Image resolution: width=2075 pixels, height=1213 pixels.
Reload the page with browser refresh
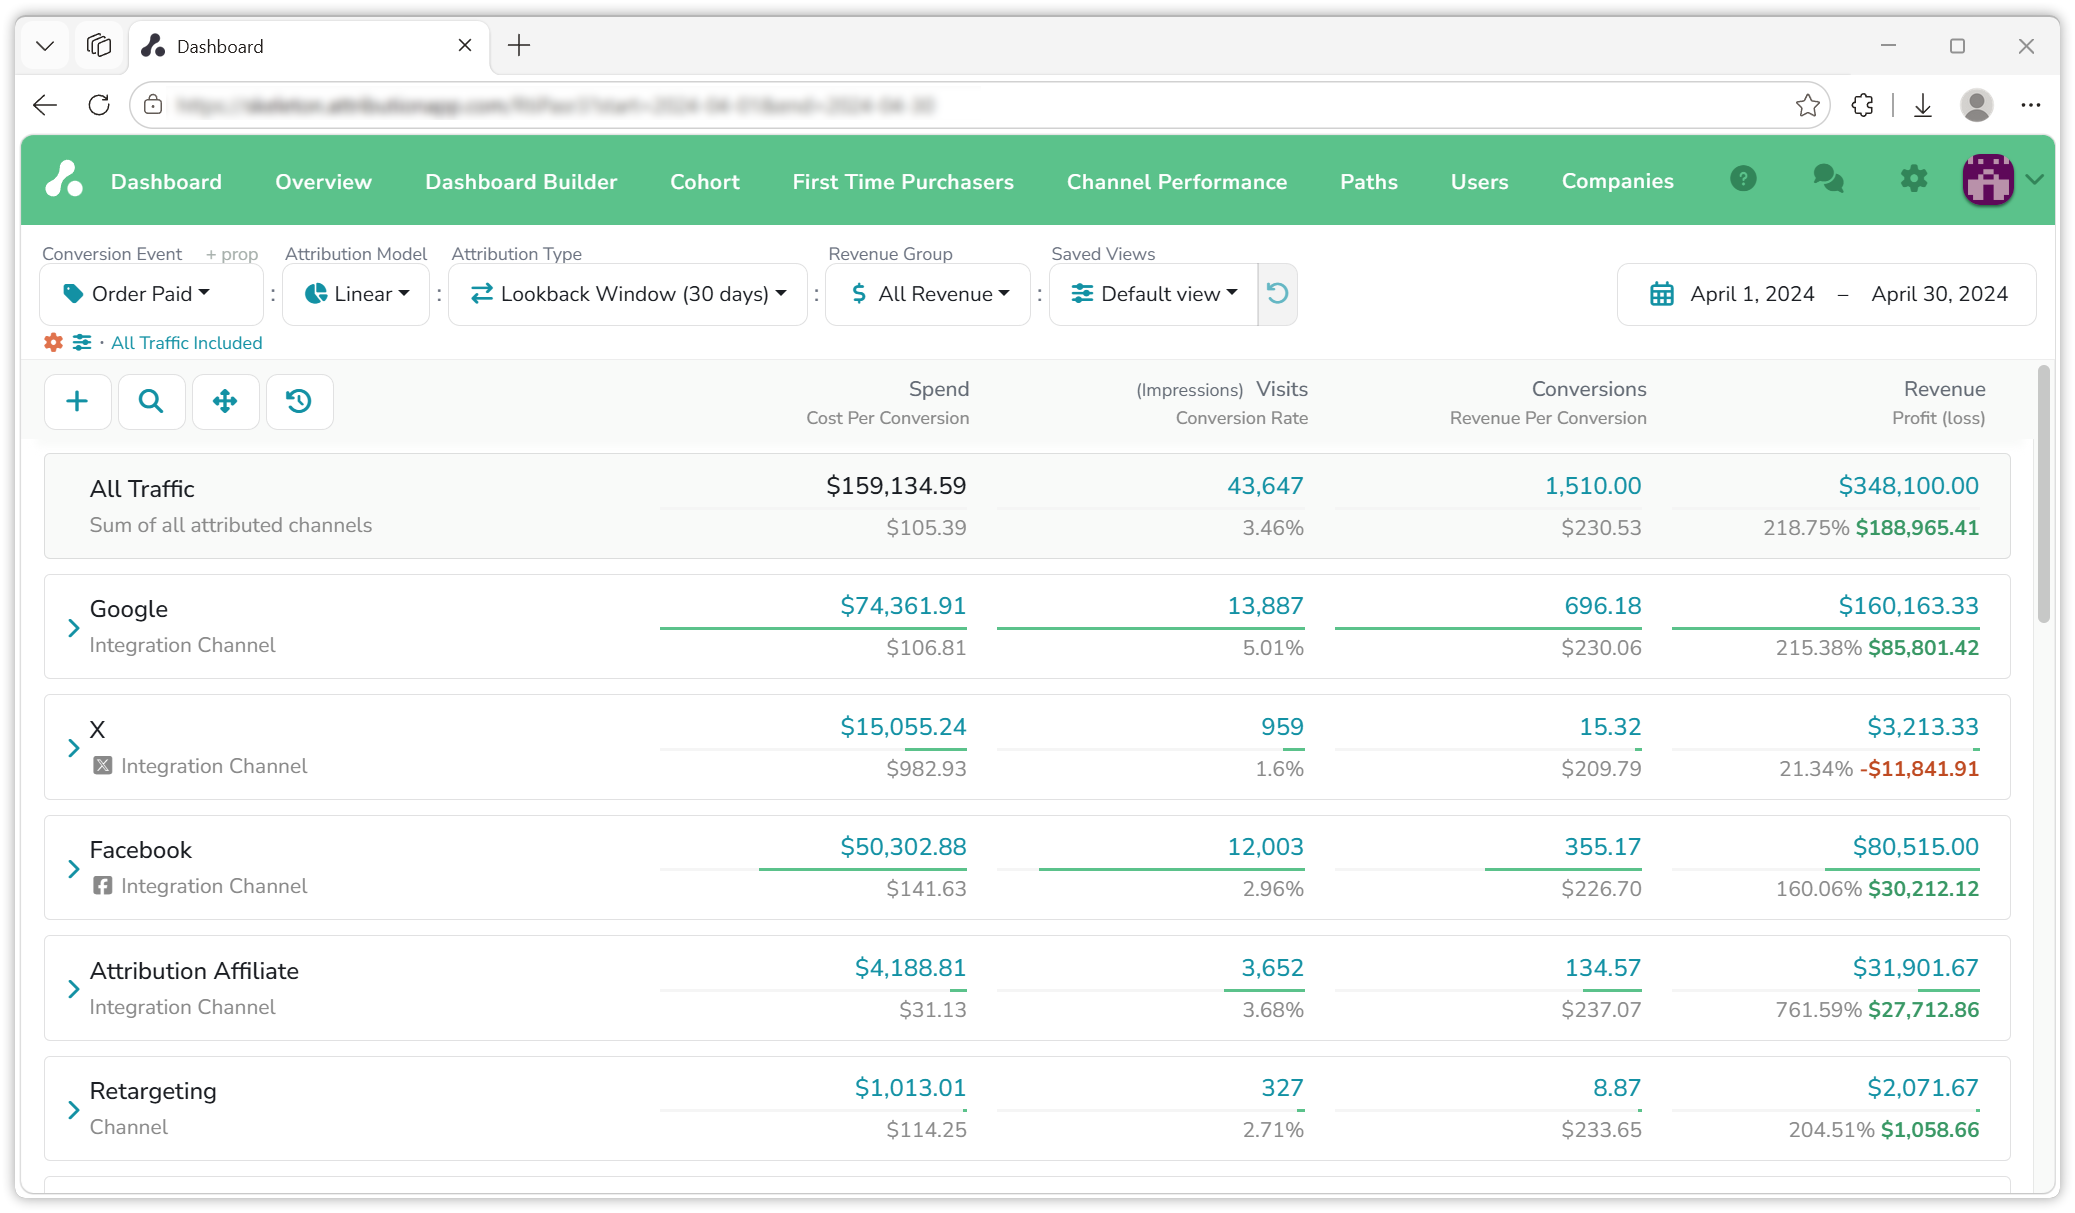click(x=99, y=105)
